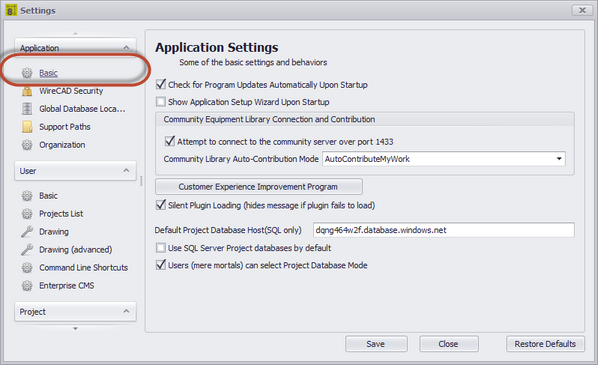Open Drawing (advanced) settings
598x365 pixels.
pyautogui.click(x=76, y=249)
